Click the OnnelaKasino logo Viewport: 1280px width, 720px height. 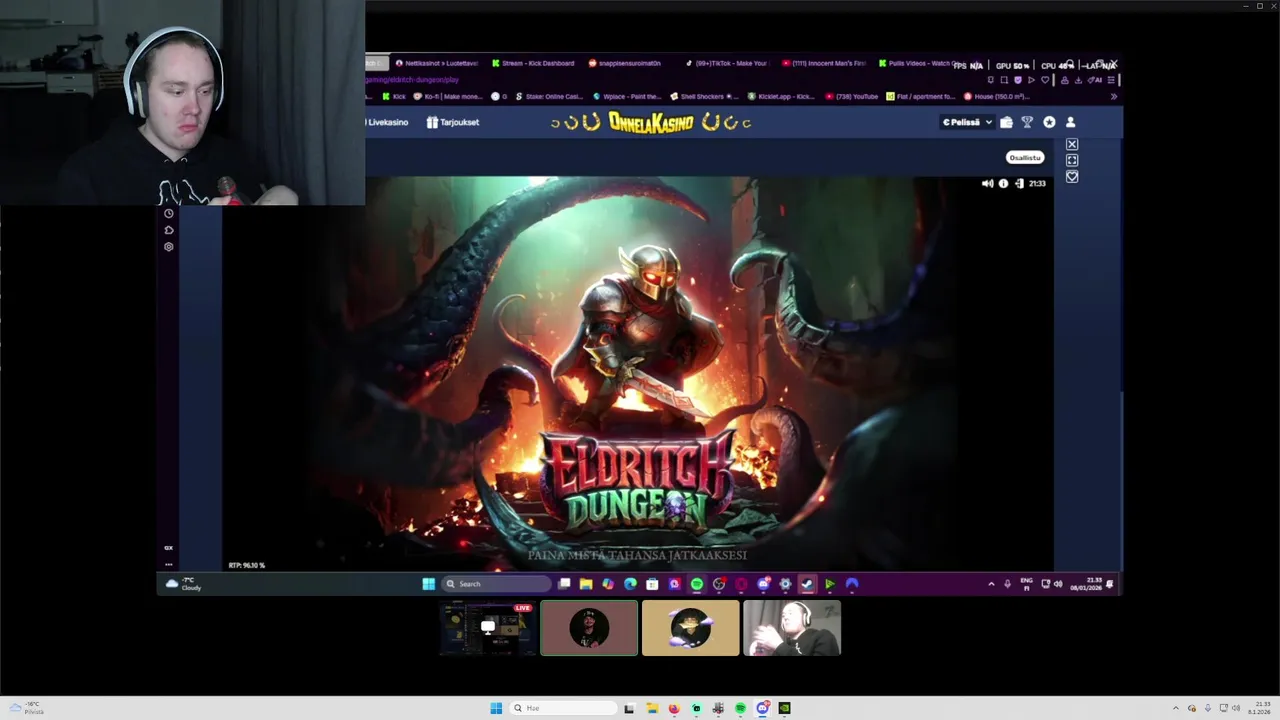(x=650, y=122)
